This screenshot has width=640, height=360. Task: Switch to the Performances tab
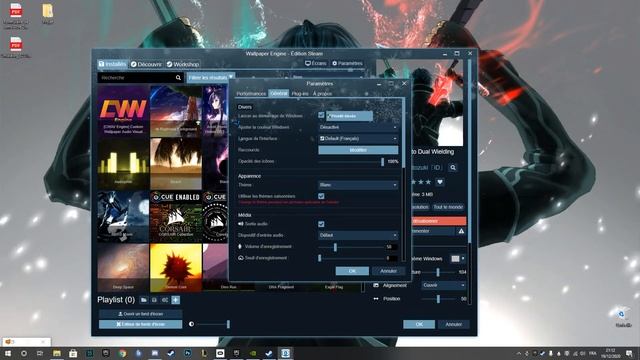(x=251, y=93)
